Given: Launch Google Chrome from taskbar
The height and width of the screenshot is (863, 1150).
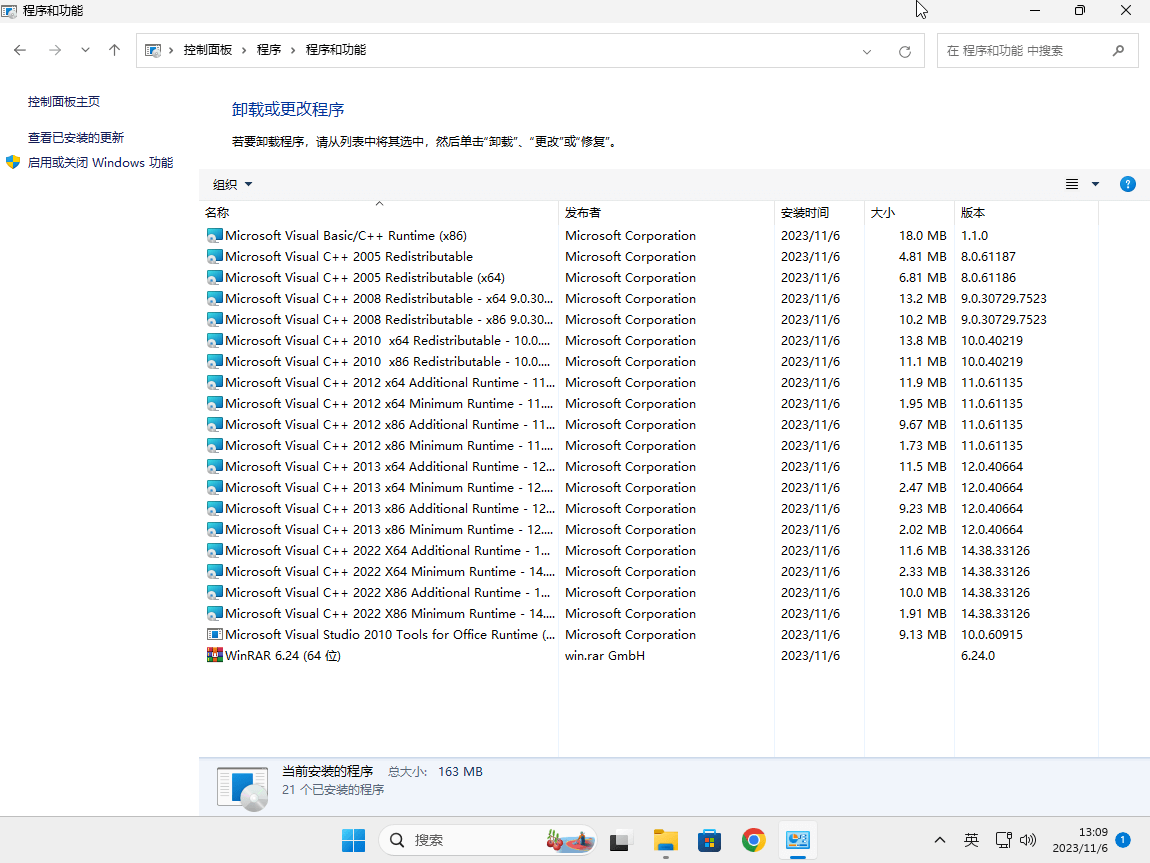Looking at the screenshot, I should click(x=753, y=840).
